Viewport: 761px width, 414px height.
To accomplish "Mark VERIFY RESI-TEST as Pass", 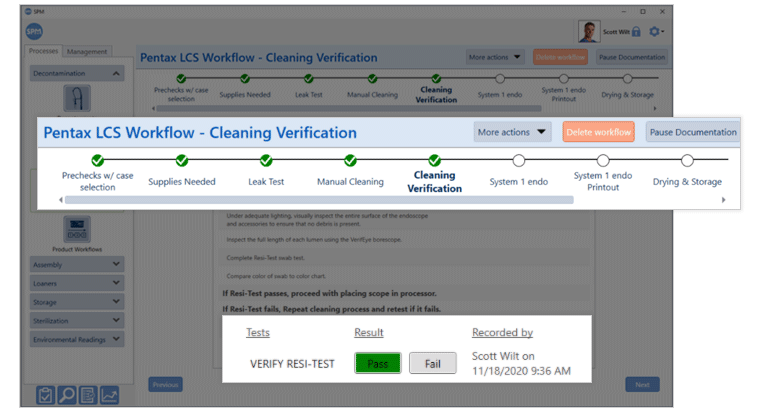I will pyautogui.click(x=378, y=364).
